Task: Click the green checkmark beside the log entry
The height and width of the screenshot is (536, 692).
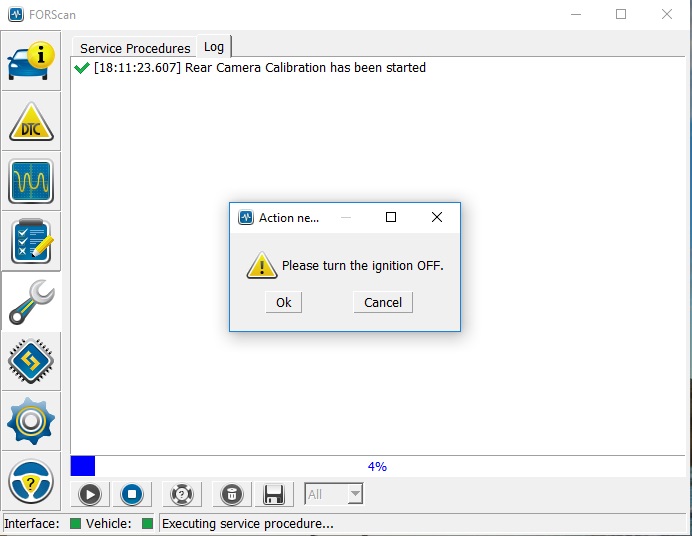Action: pos(82,68)
